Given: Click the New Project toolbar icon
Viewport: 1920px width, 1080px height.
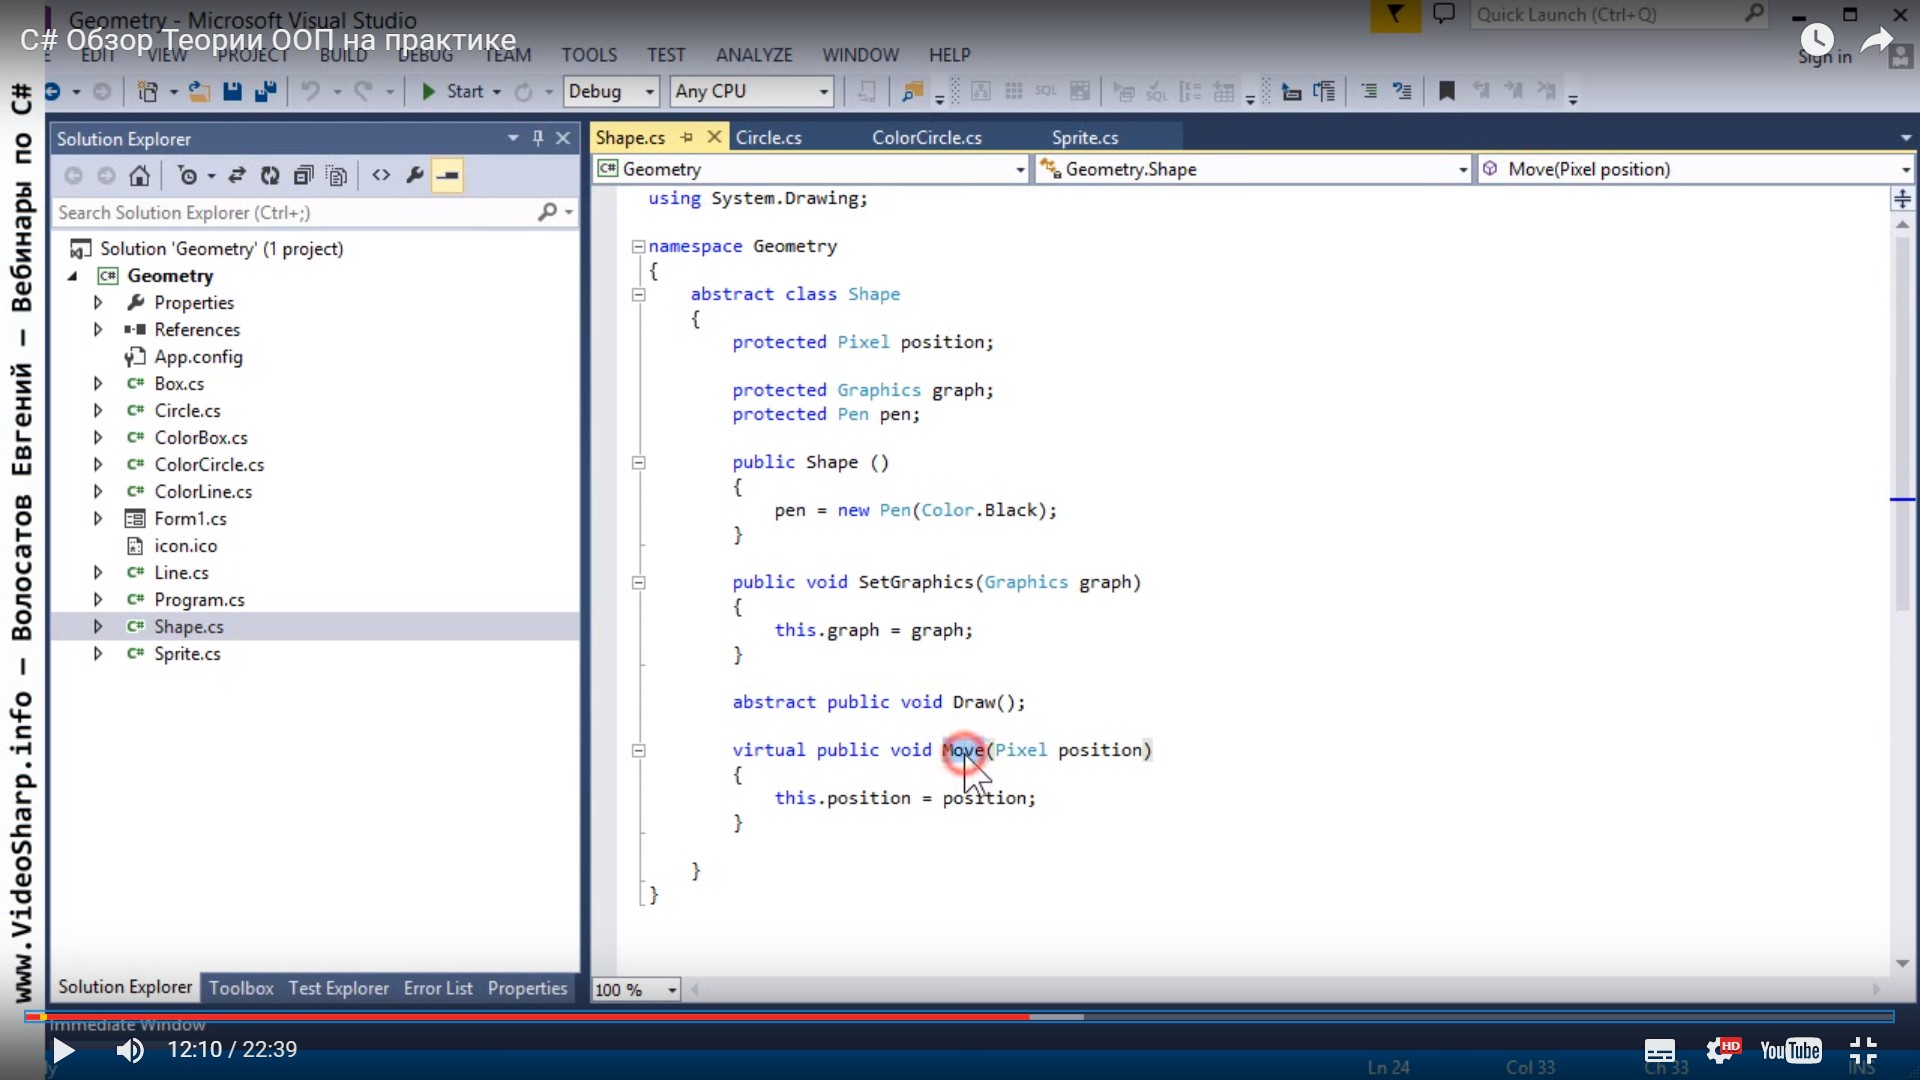Looking at the screenshot, I should pyautogui.click(x=148, y=91).
